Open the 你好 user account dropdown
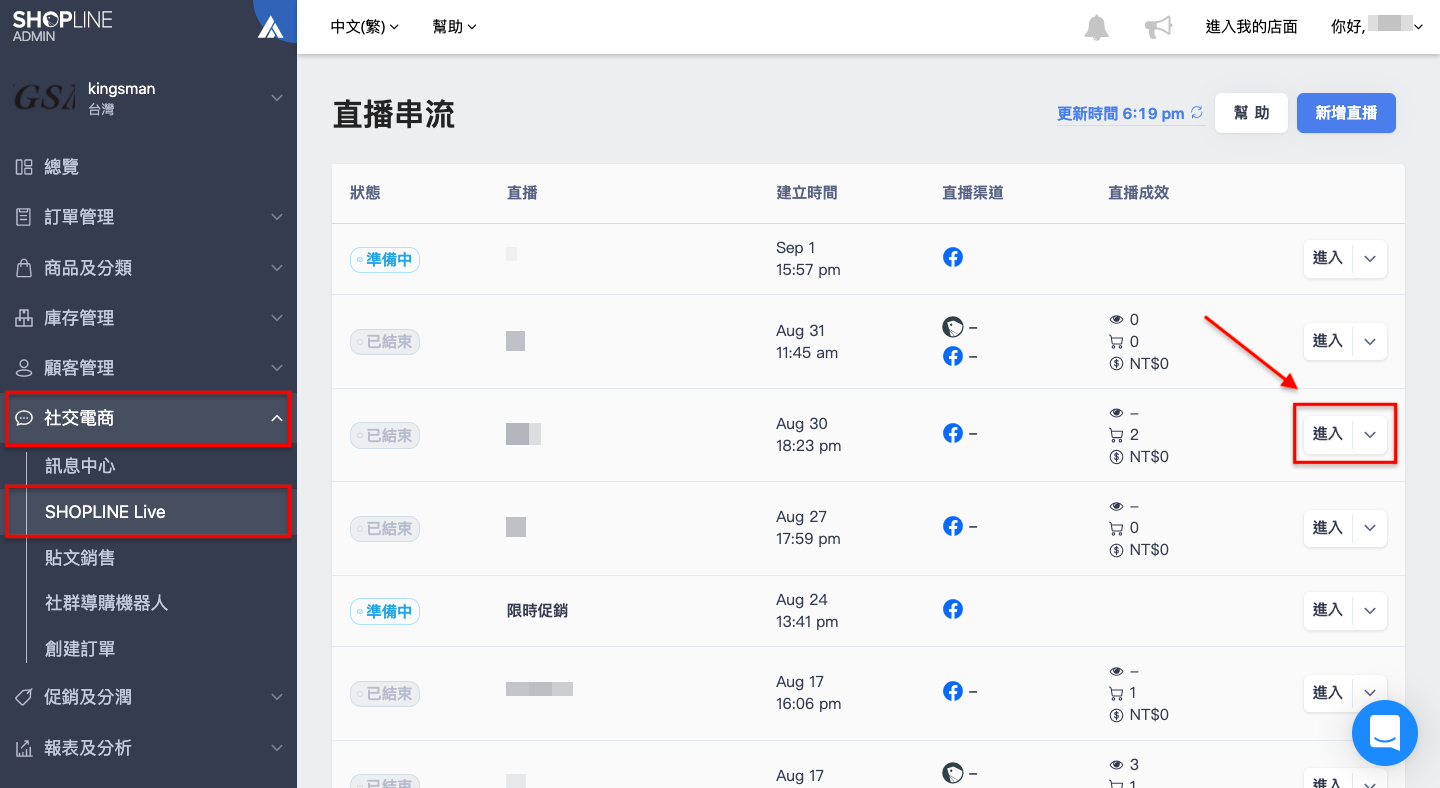Screen dimensions: 1440x788 pyautogui.click(x=1377, y=27)
